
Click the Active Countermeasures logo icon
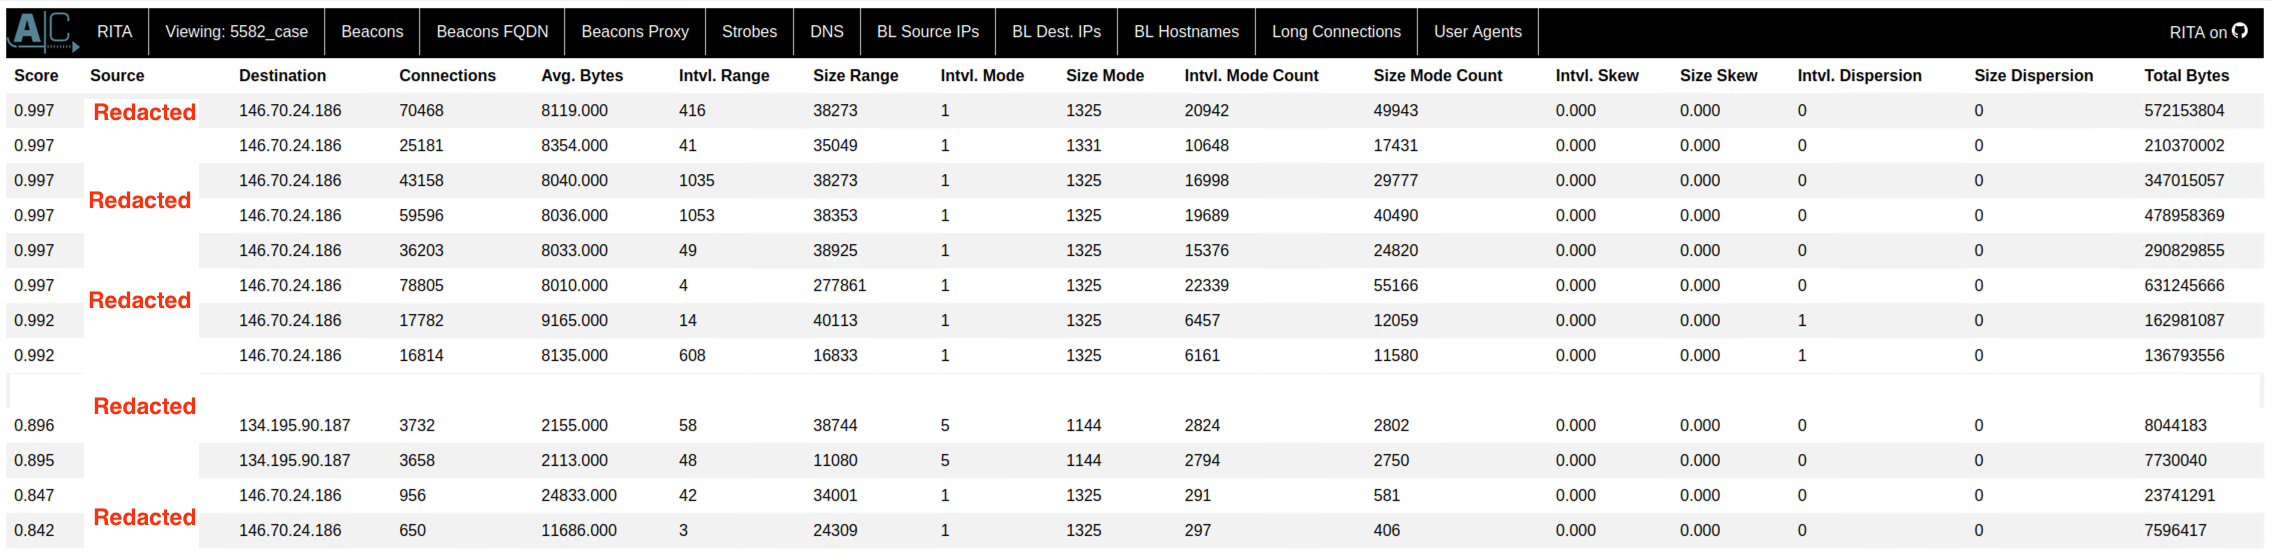42,31
